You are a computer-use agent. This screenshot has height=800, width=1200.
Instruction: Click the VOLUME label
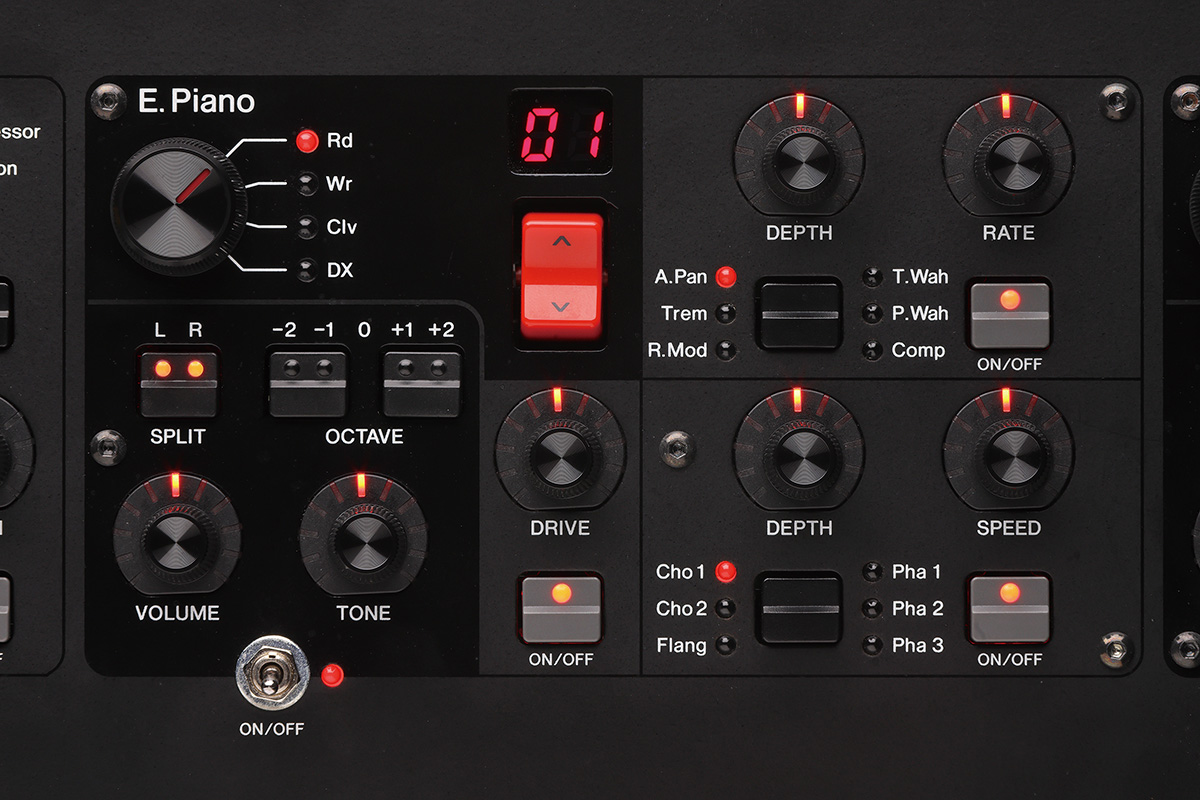(x=177, y=613)
